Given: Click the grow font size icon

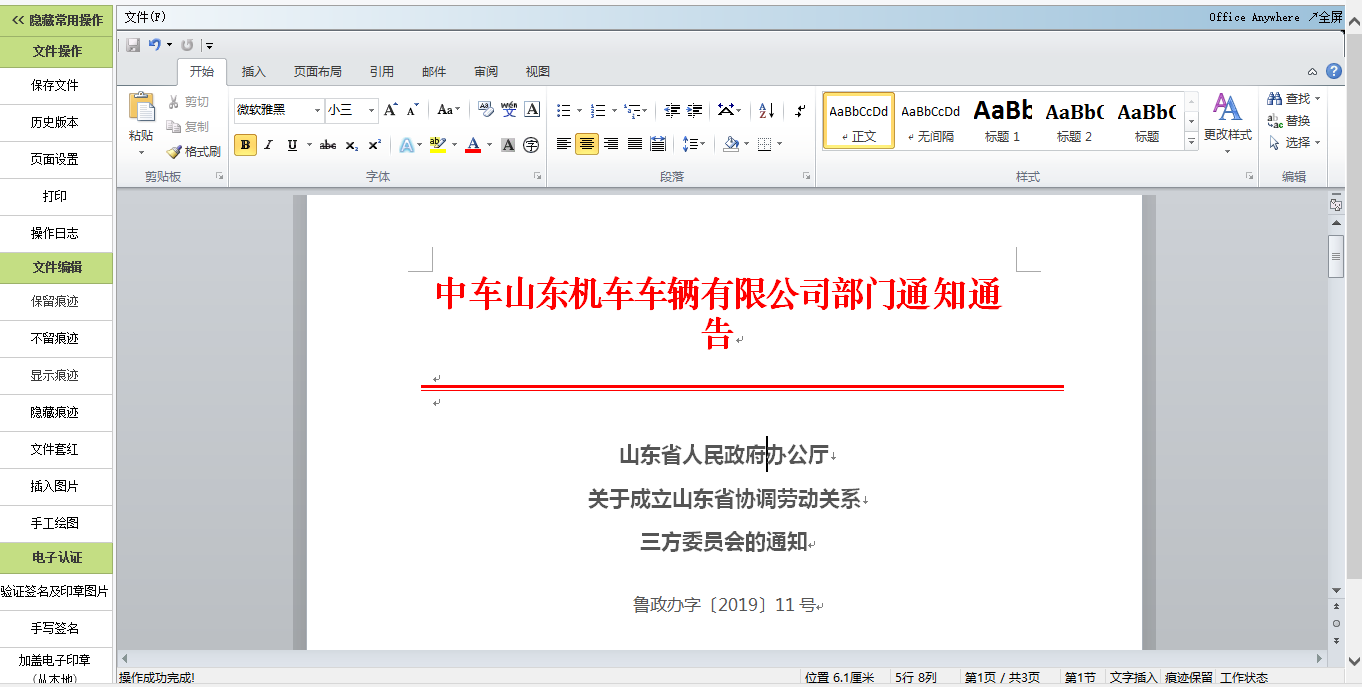Looking at the screenshot, I should [x=391, y=110].
